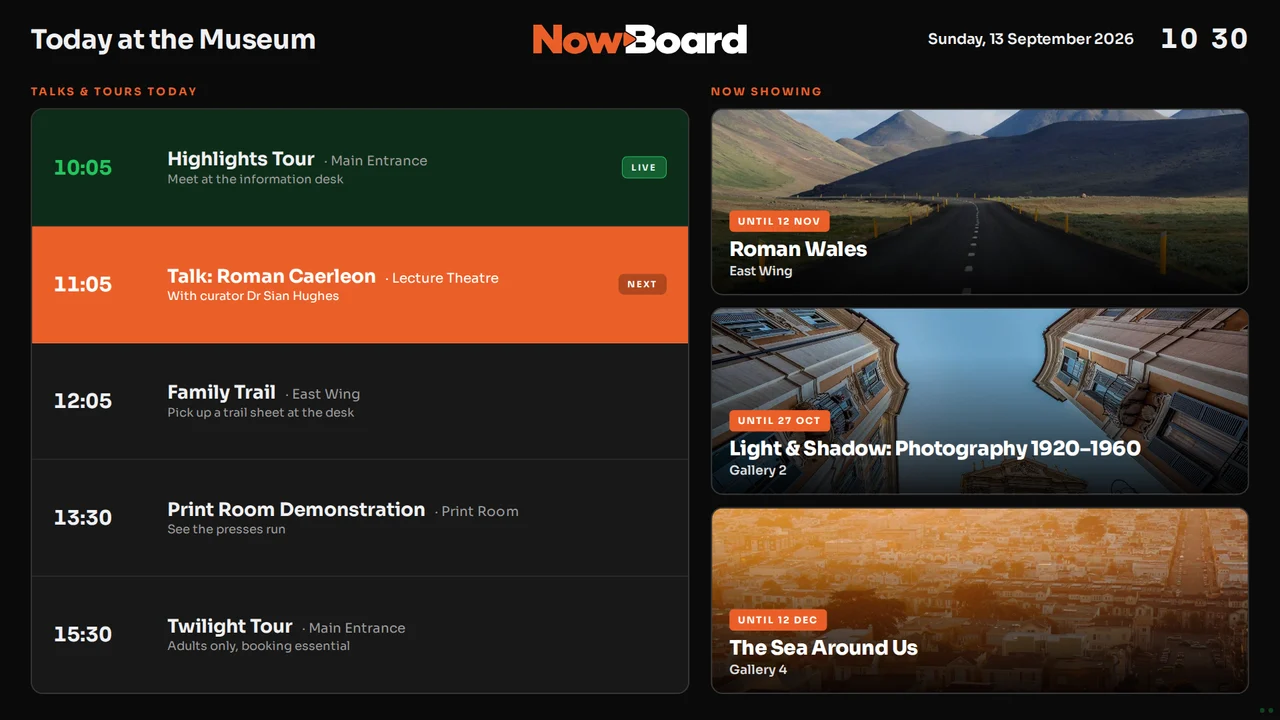Click the LIVE badge on Highlights Tour
This screenshot has height=720, width=1280.
click(644, 167)
